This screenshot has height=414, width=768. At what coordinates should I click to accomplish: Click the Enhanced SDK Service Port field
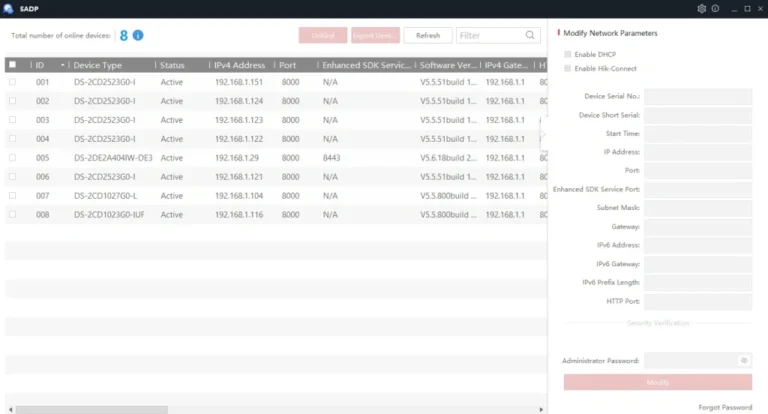click(x=697, y=189)
